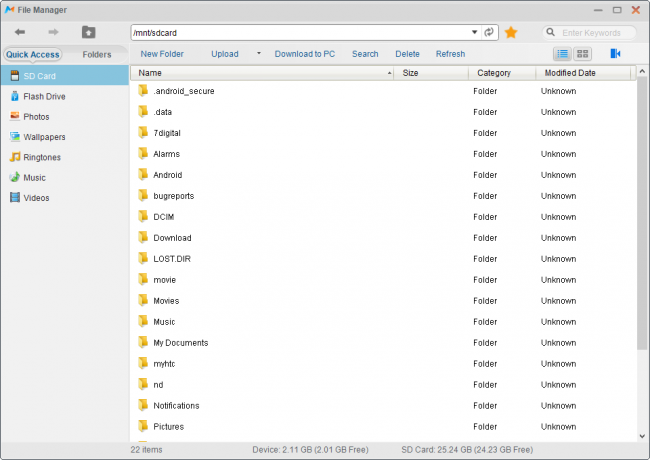Switch to list view icon
Image resolution: width=650 pixels, height=460 pixels.
562,54
